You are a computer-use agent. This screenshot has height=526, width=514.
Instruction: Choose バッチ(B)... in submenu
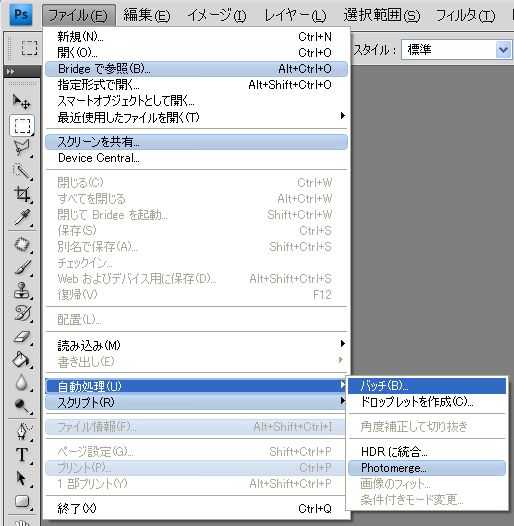point(427,386)
